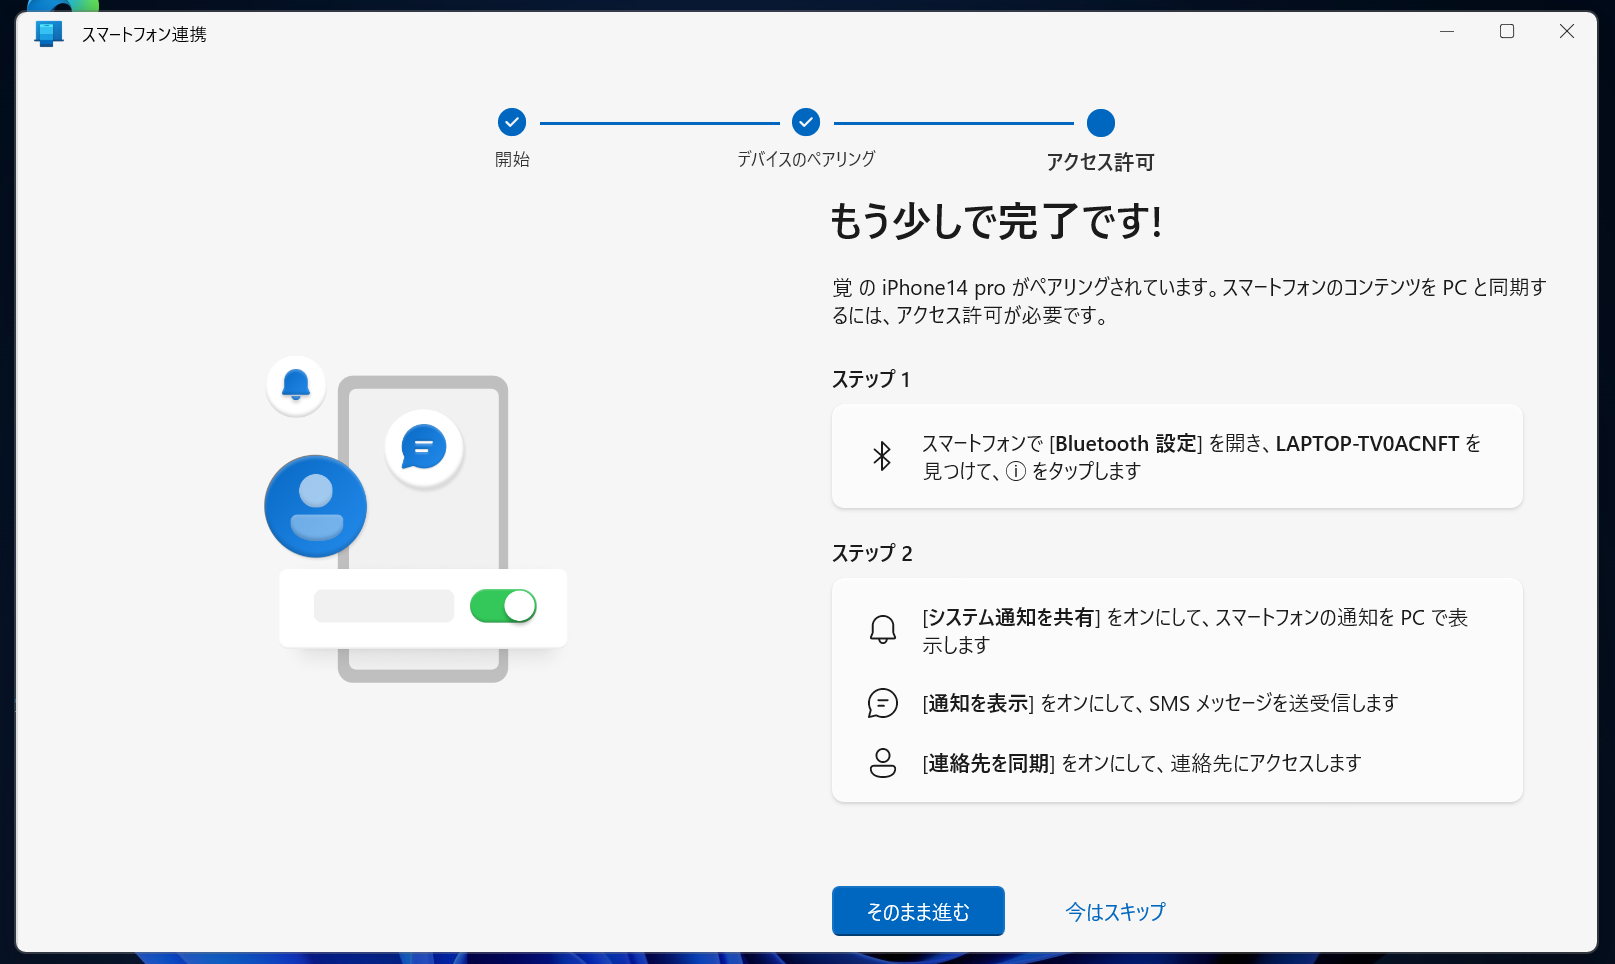
Task: Click the アクセス許可 step label
Action: tap(1100, 162)
